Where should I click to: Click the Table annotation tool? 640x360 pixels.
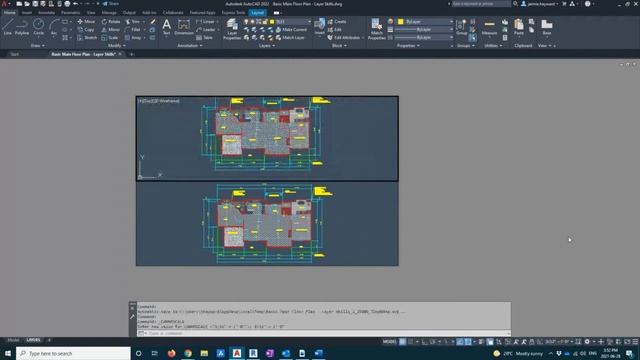204,38
